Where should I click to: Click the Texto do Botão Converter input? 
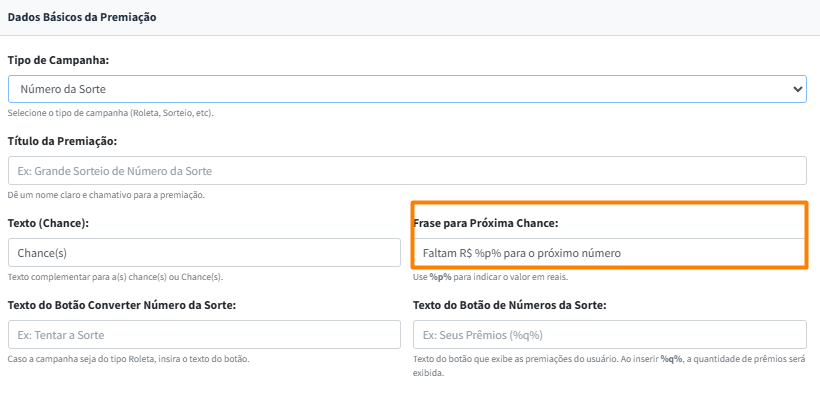(204, 334)
